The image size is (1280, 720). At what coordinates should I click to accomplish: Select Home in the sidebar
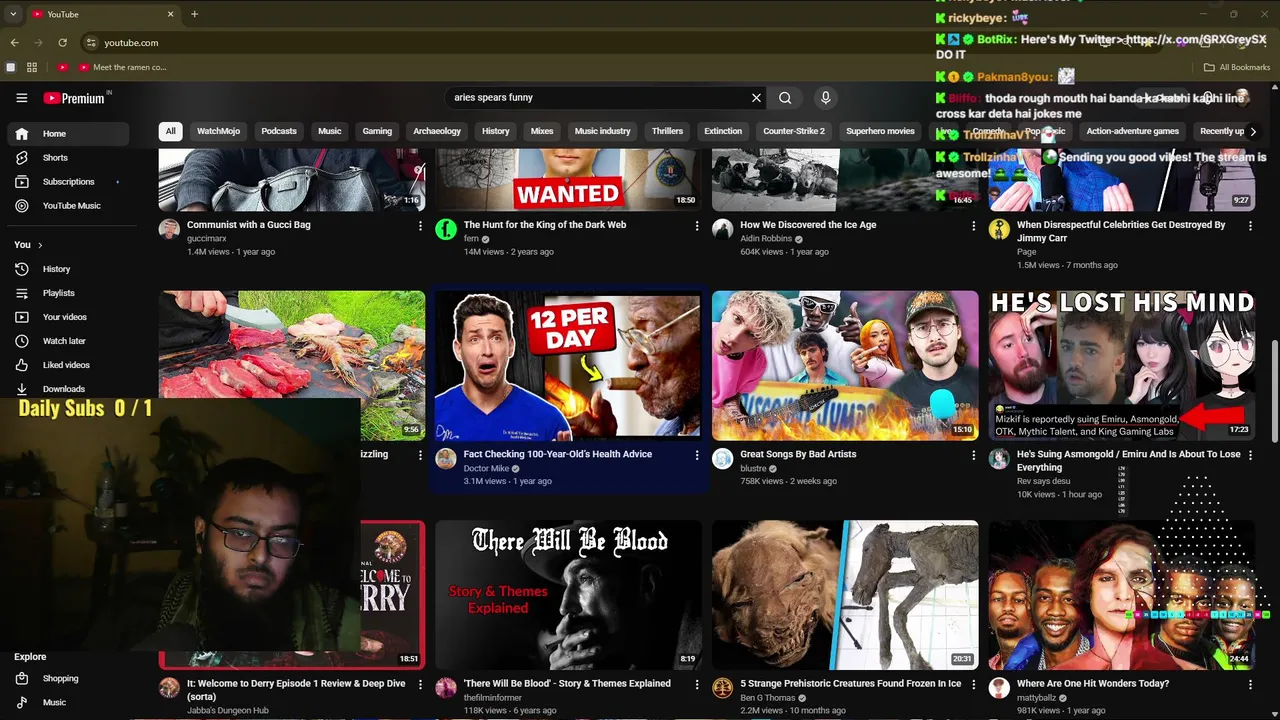(x=68, y=134)
